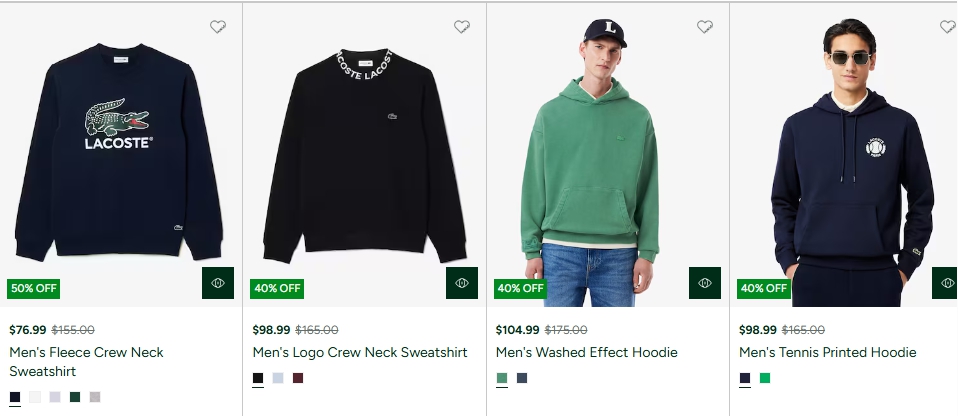
Task: Open Men's Tennis Printed Hoodie title link
Action: click(828, 352)
